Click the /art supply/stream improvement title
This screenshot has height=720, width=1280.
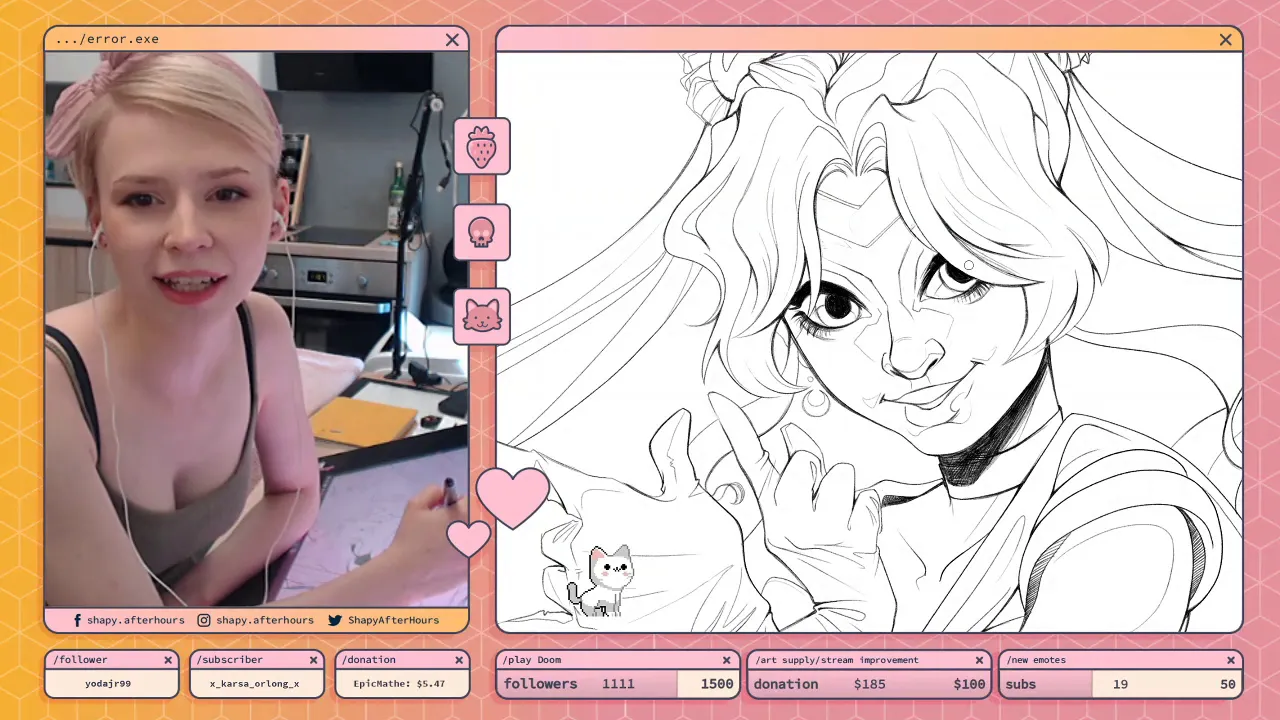(837, 660)
